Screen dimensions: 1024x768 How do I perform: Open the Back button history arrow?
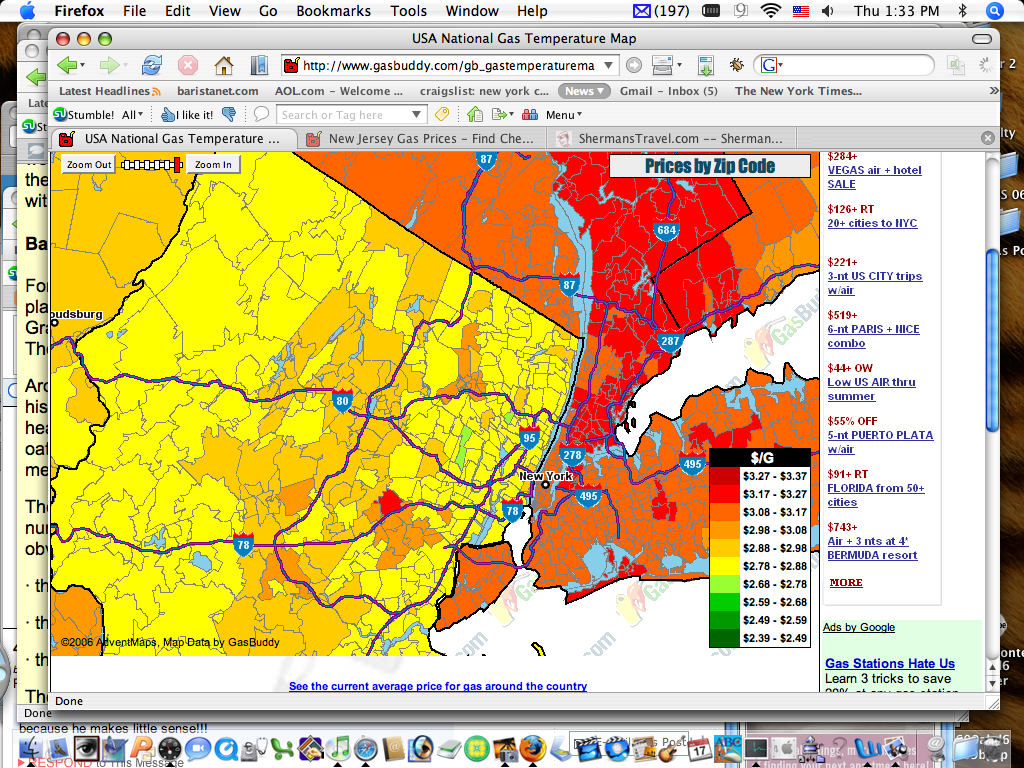[82, 65]
